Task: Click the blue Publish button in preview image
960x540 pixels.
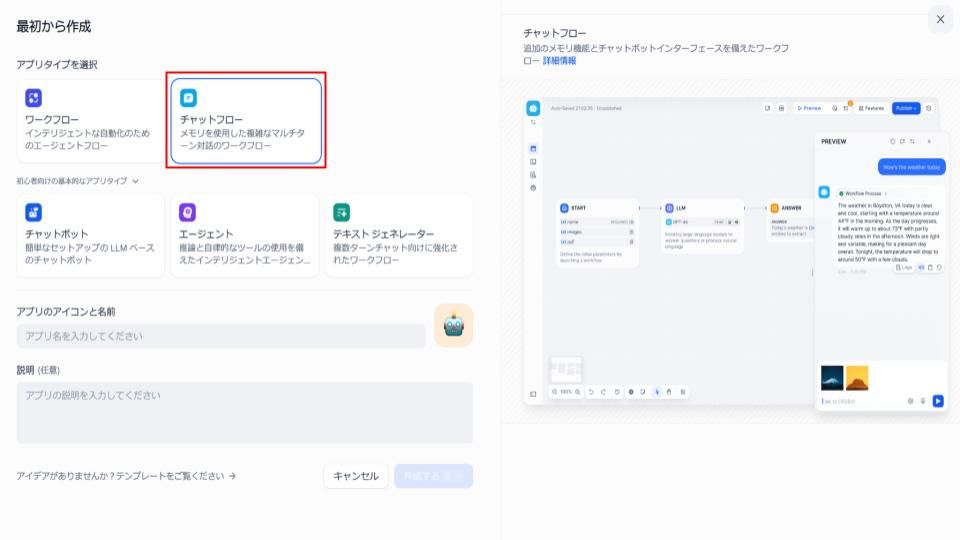Action: pyautogui.click(x=906, y=108)
